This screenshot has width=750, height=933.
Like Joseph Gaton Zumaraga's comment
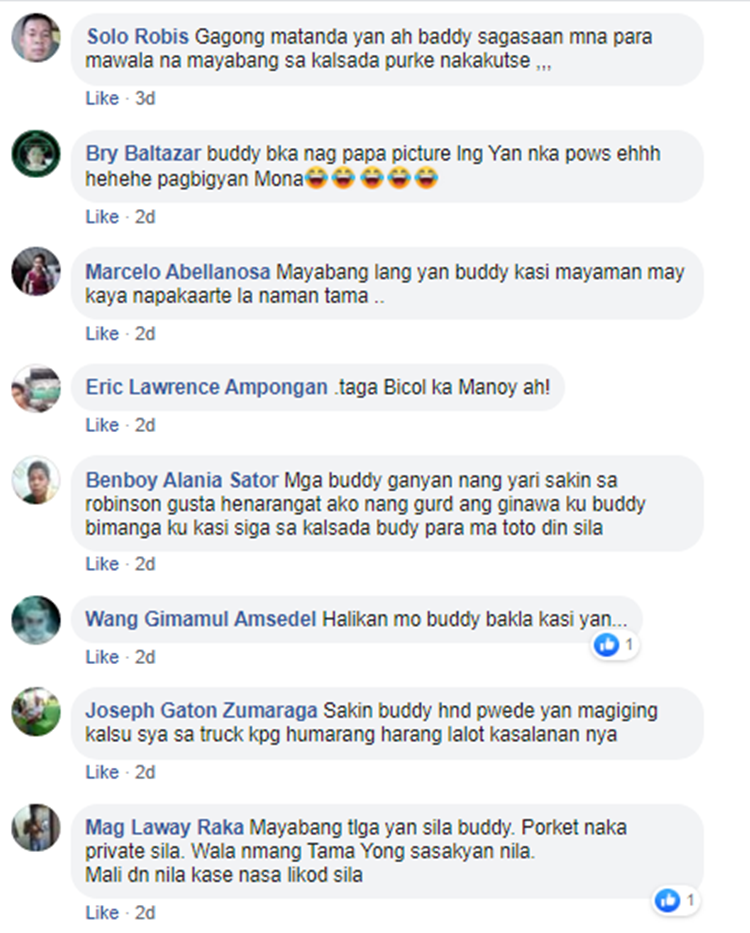102,772
